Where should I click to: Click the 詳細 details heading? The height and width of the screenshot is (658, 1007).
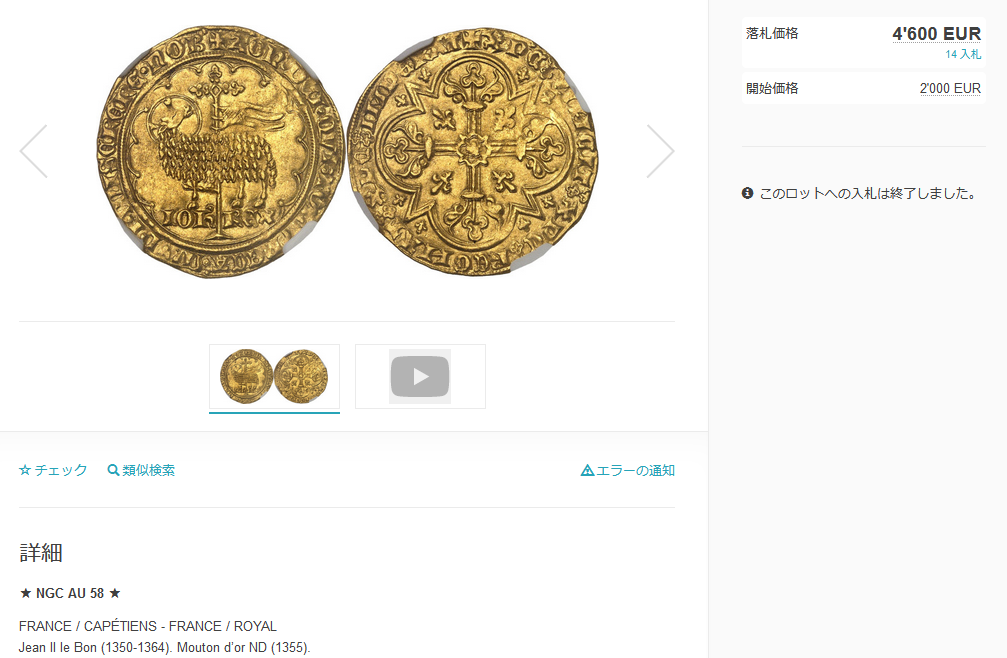point(40,553)
